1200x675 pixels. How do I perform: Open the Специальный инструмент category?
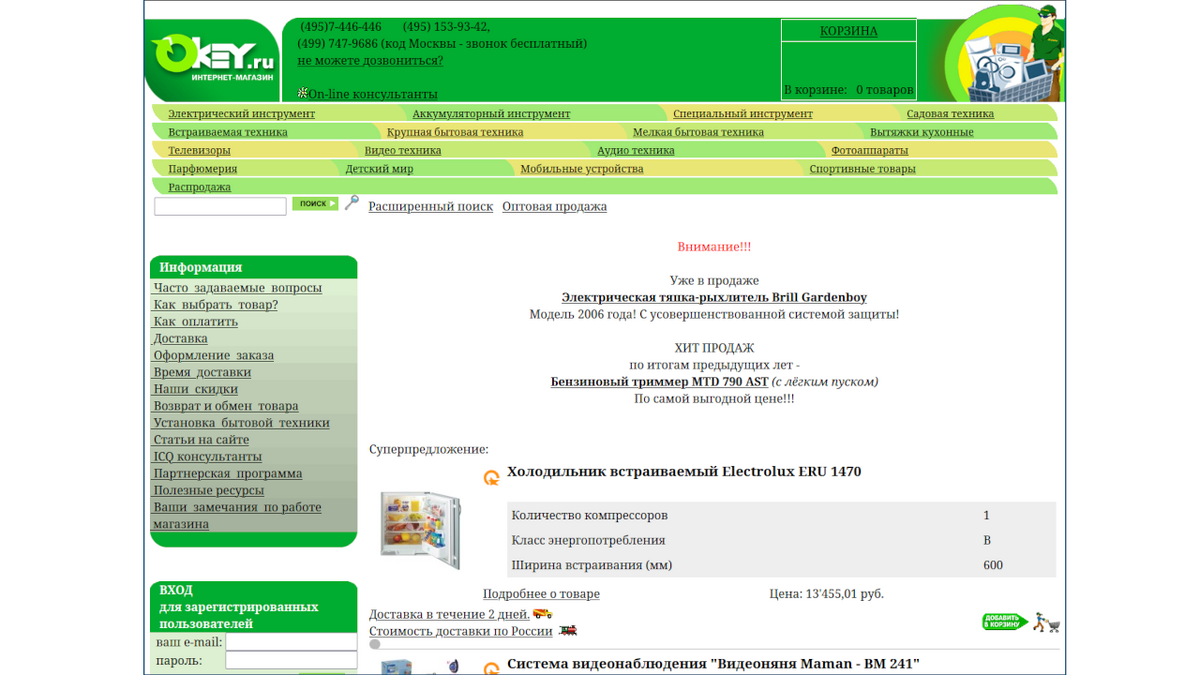742,114
